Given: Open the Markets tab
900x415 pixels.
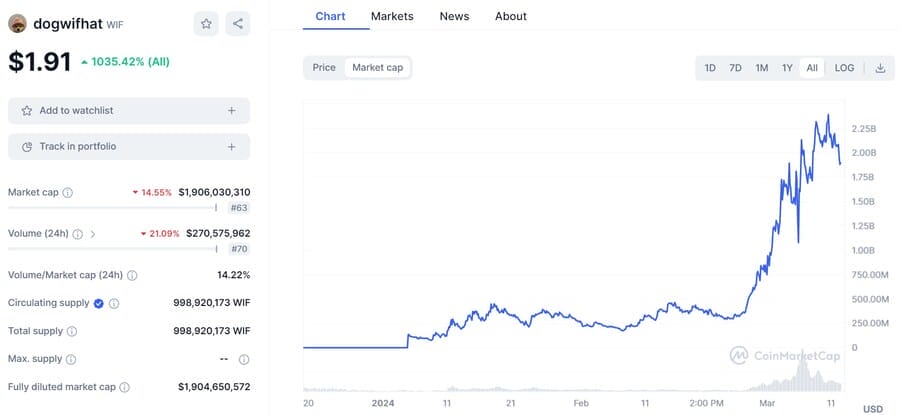Looking at the screenshot, I should pyautogui.click(x=391, y=16).
